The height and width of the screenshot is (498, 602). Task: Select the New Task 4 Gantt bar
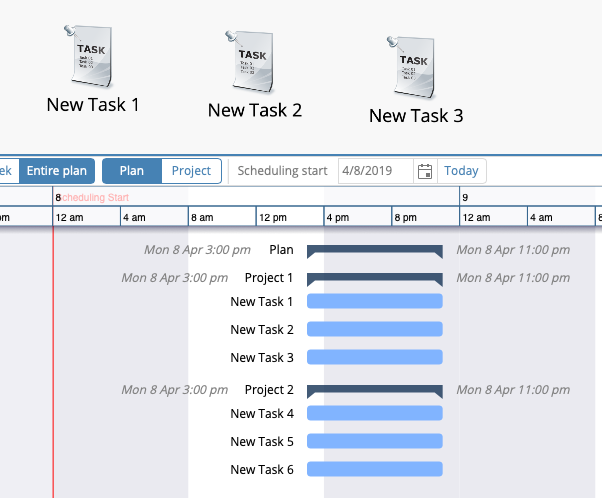point(375,414)
